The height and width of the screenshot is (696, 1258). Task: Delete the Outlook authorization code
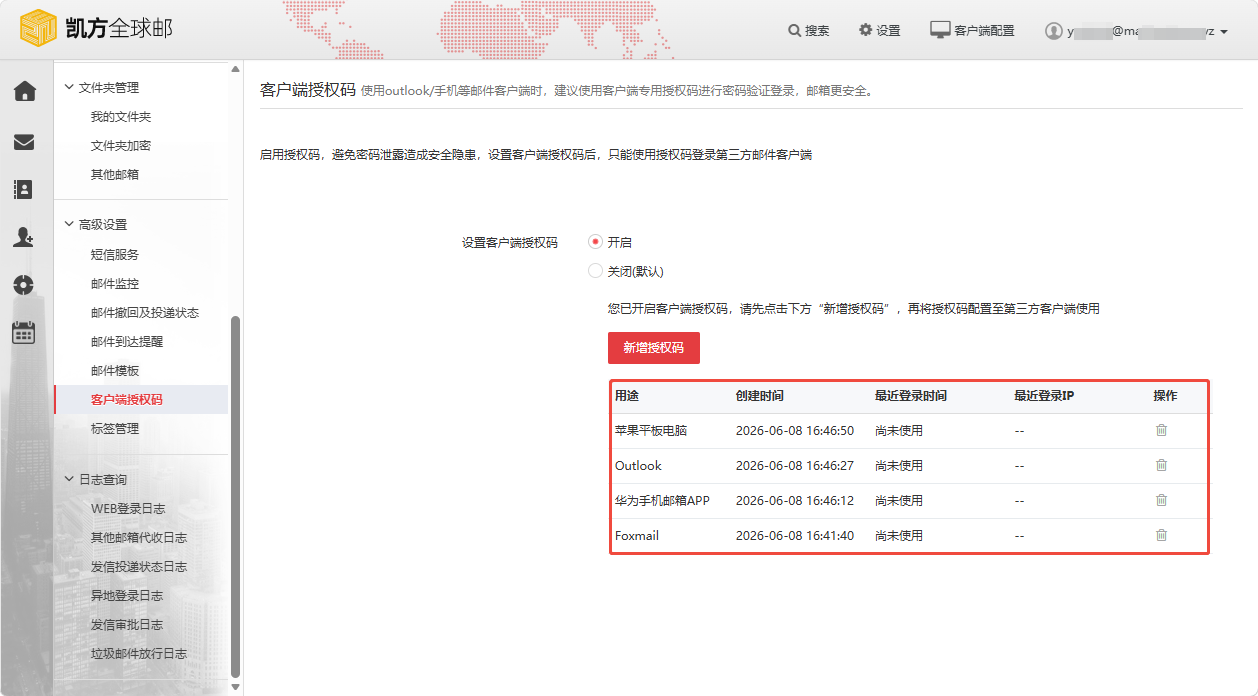pyautogui.click(x=1161, y=466)
